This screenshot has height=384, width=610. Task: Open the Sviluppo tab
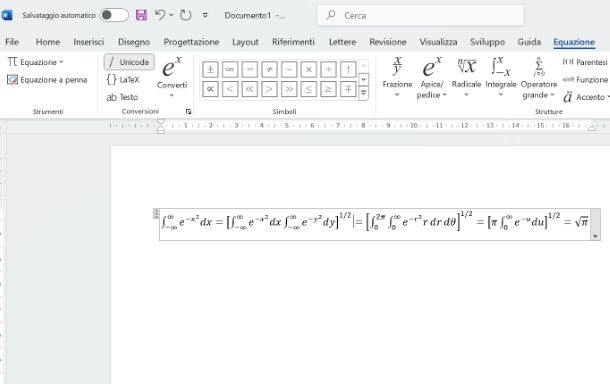tap(487, 42)
